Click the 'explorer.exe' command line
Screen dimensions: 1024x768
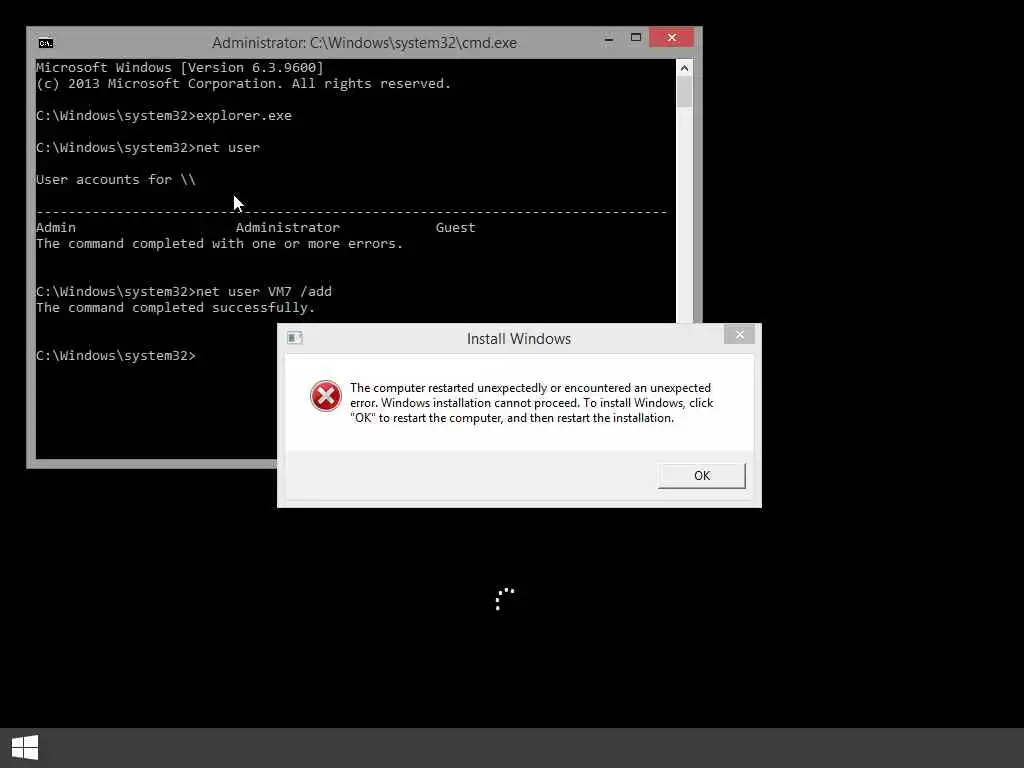[164, 116]
